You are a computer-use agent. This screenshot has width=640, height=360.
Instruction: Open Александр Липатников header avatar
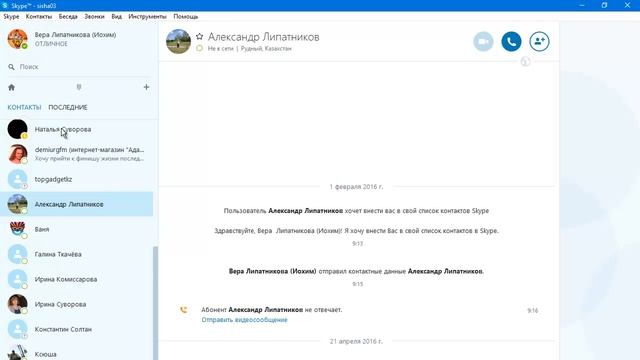coord(178,41)
